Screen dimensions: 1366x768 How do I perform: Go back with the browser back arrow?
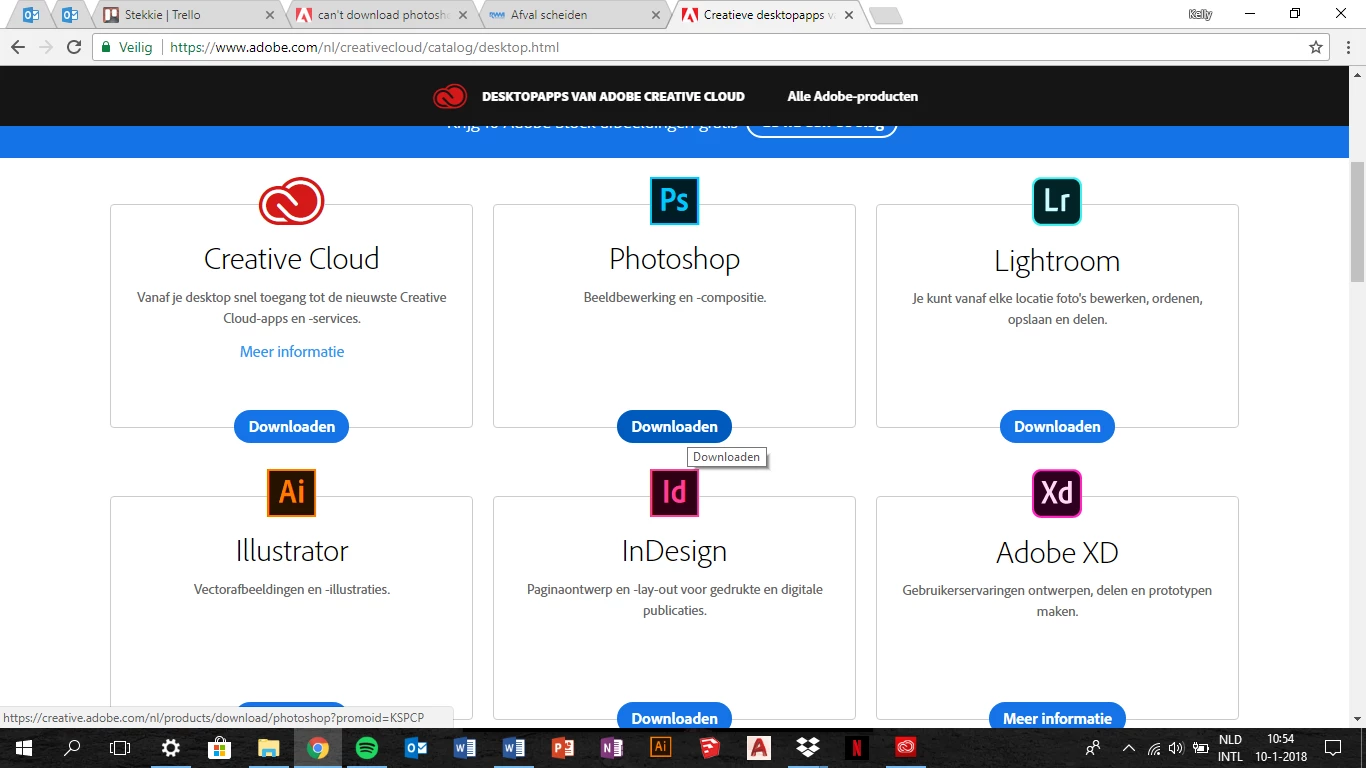pyautogui.click(x=18, y=47)
